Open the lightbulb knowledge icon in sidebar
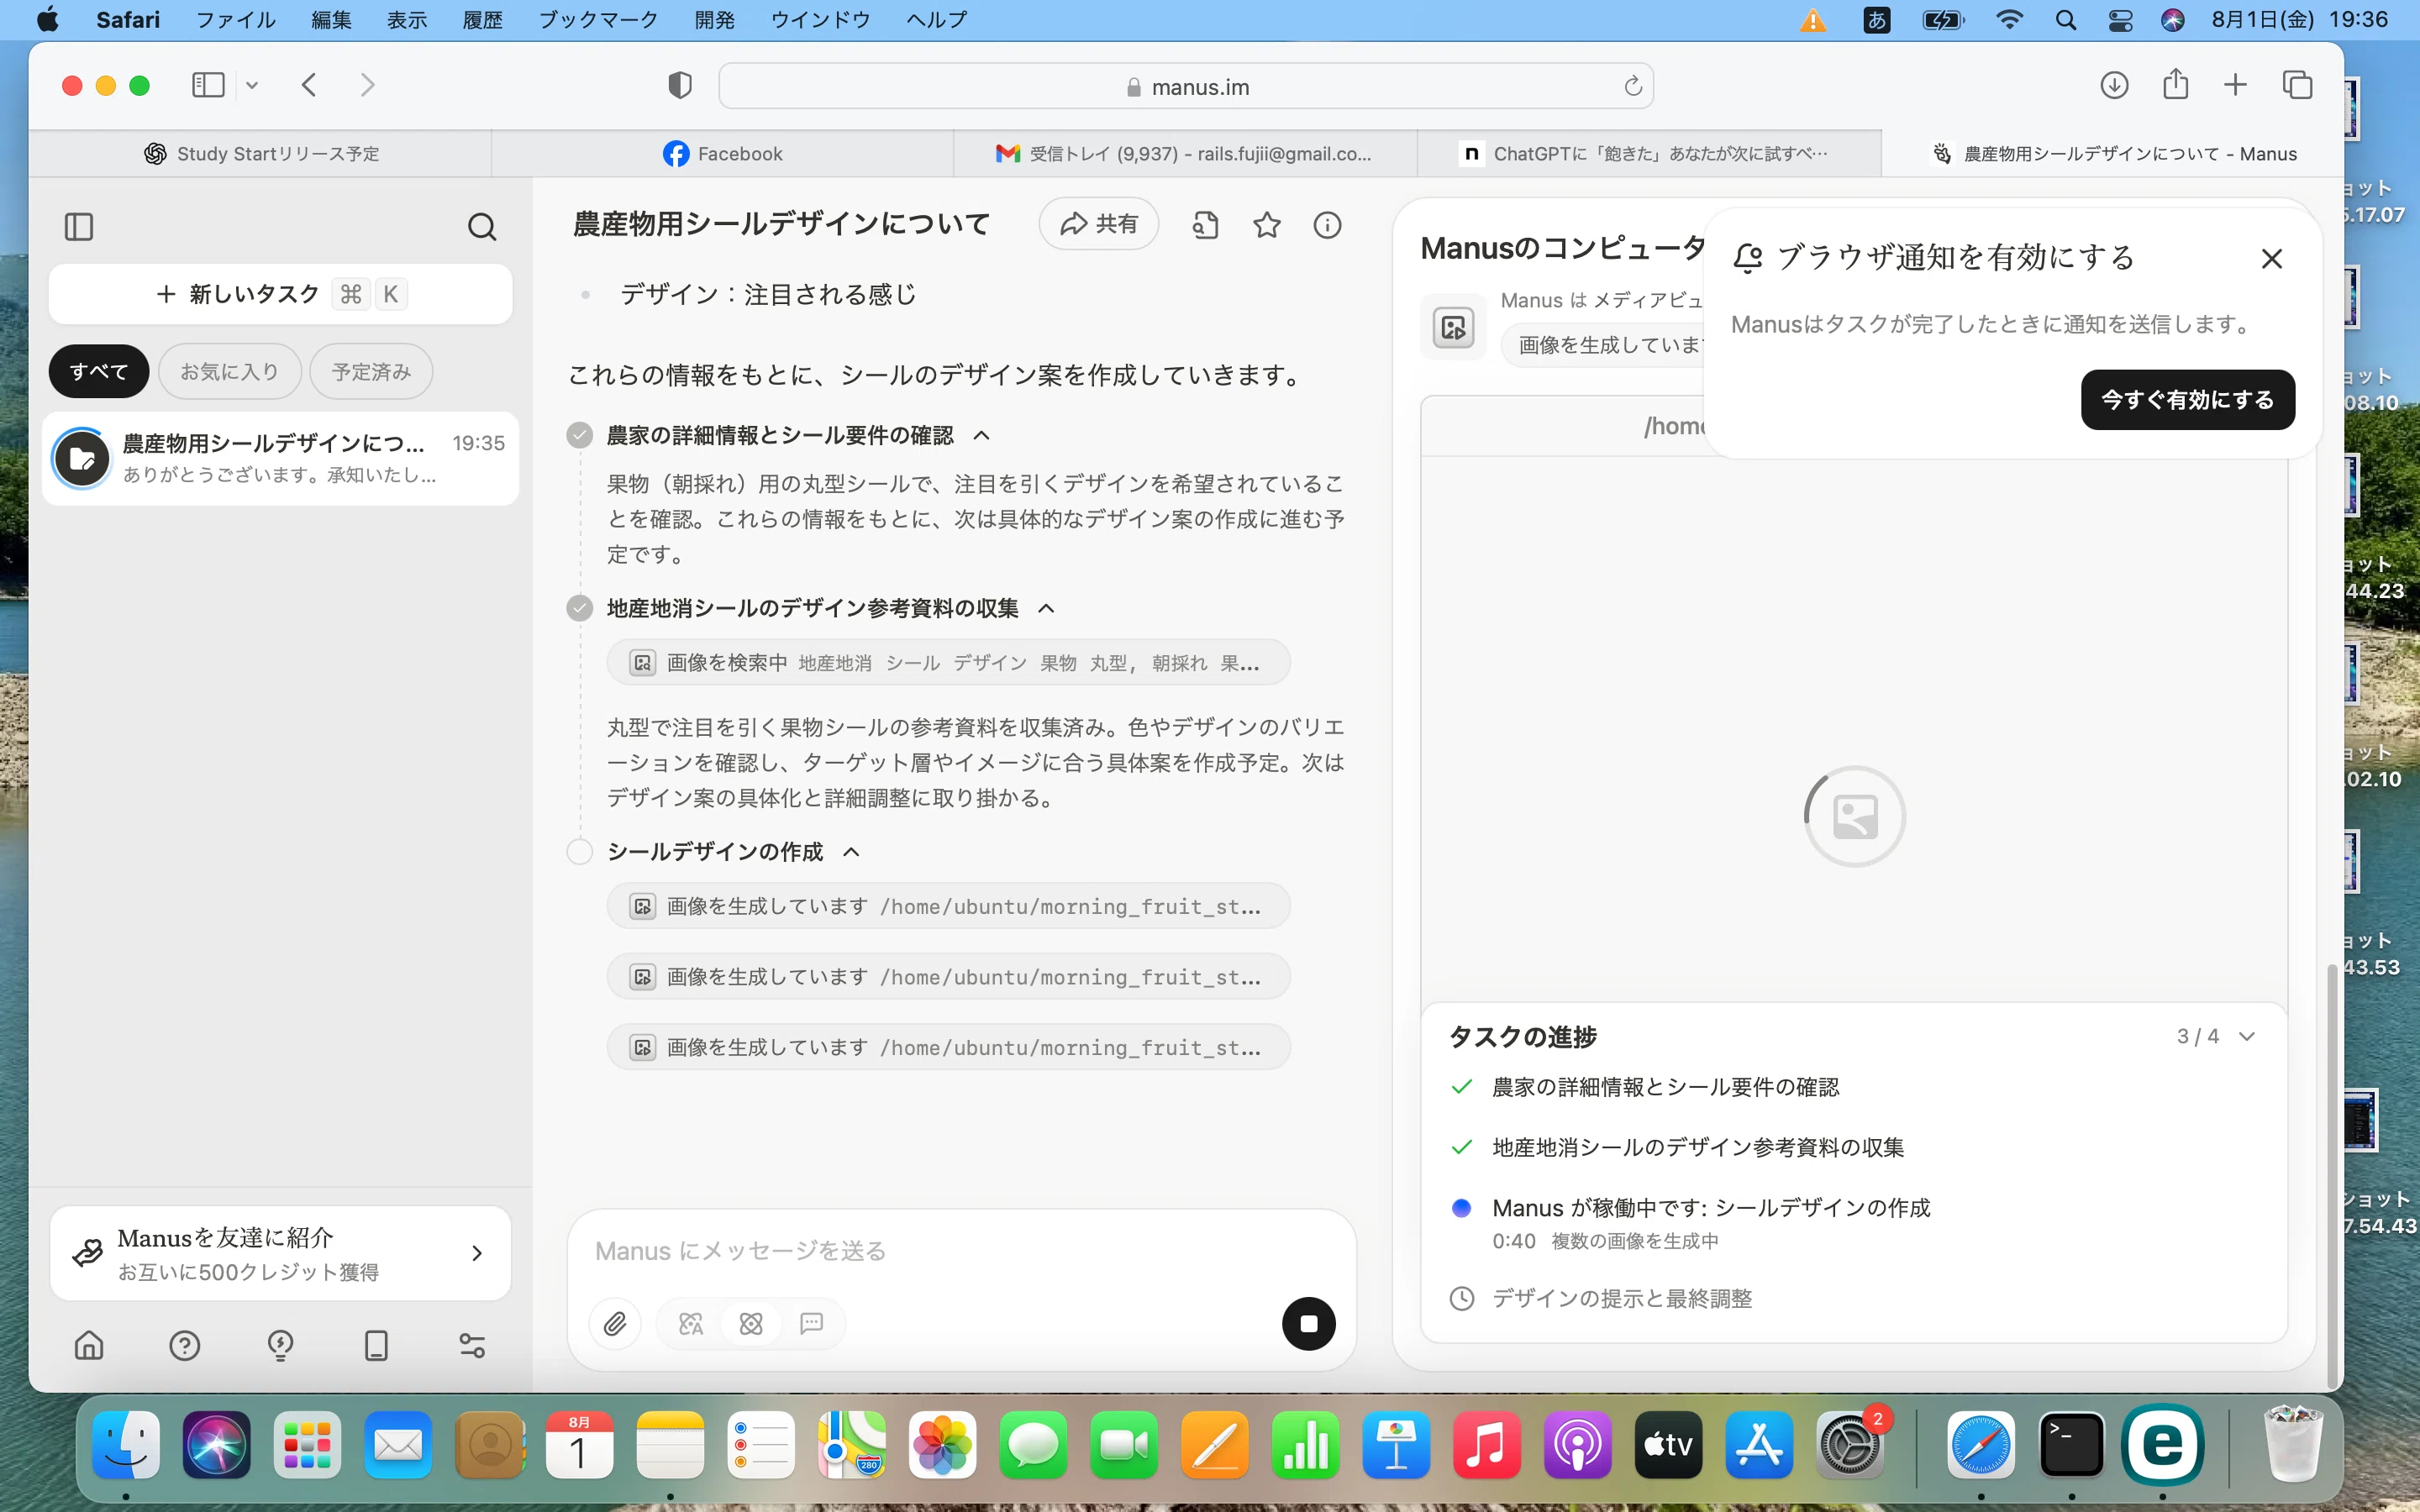This screenshot has width=2420, height=1512. point(281,1345)
